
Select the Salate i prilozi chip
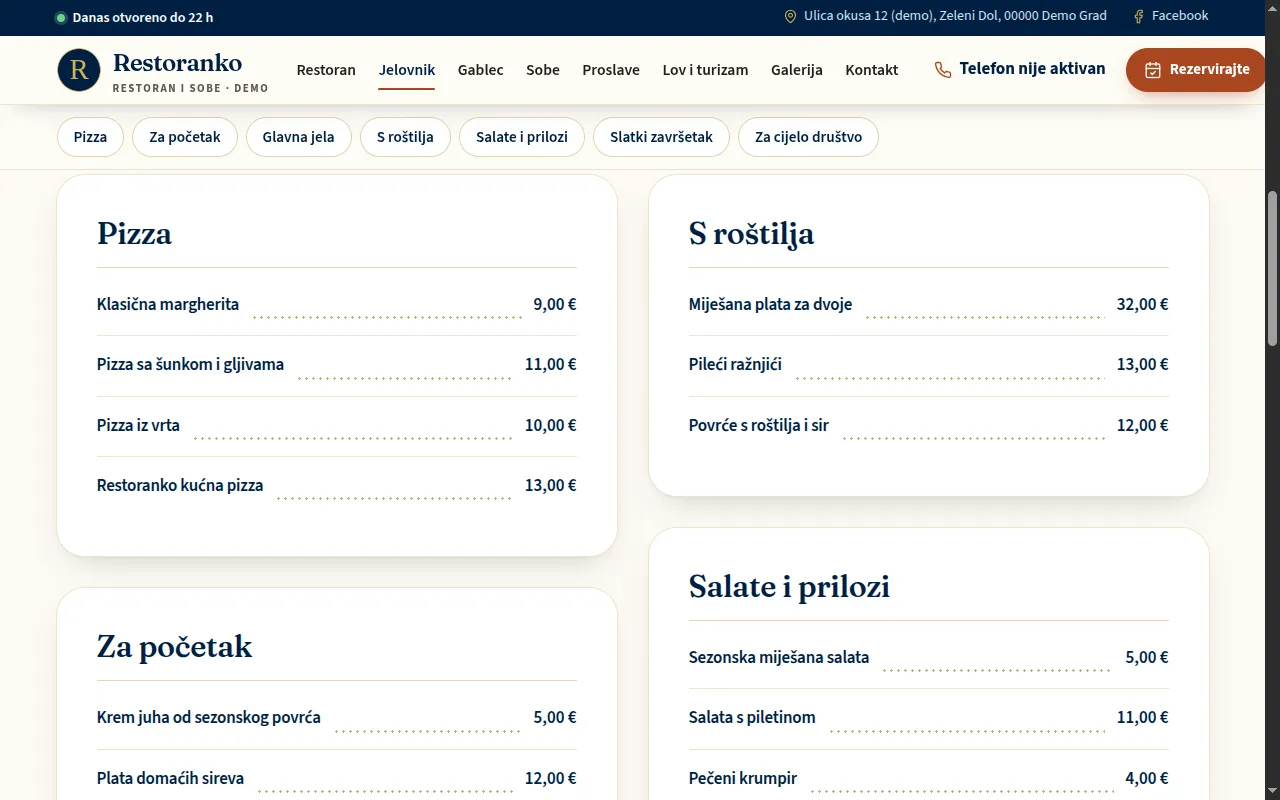pos(522,137)
